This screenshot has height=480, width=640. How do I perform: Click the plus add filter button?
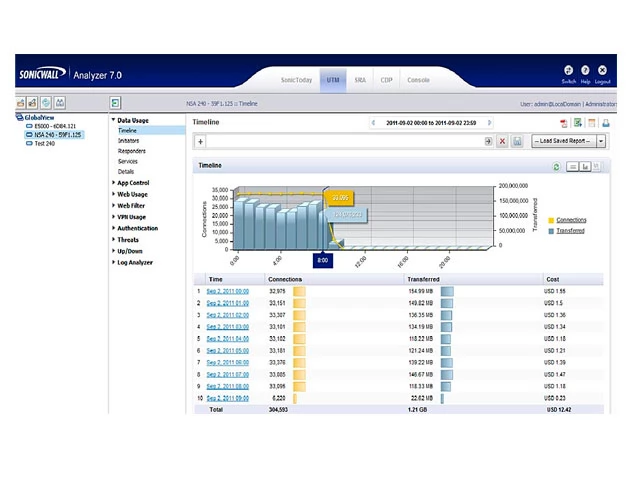pyautogui.click(x=200, y=142)
